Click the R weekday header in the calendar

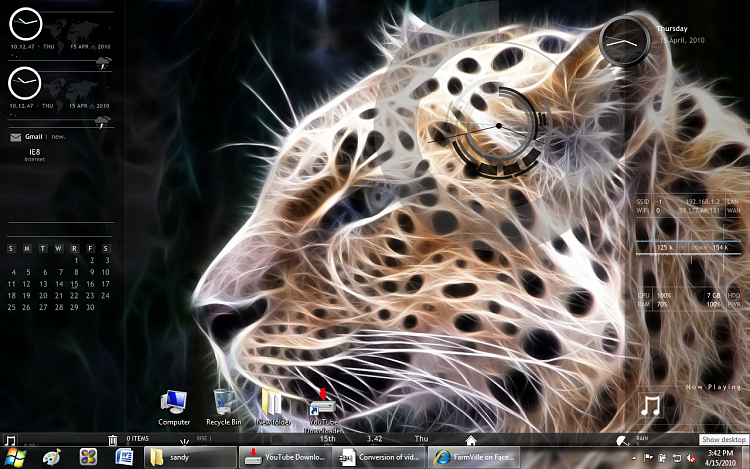[74, 249]
